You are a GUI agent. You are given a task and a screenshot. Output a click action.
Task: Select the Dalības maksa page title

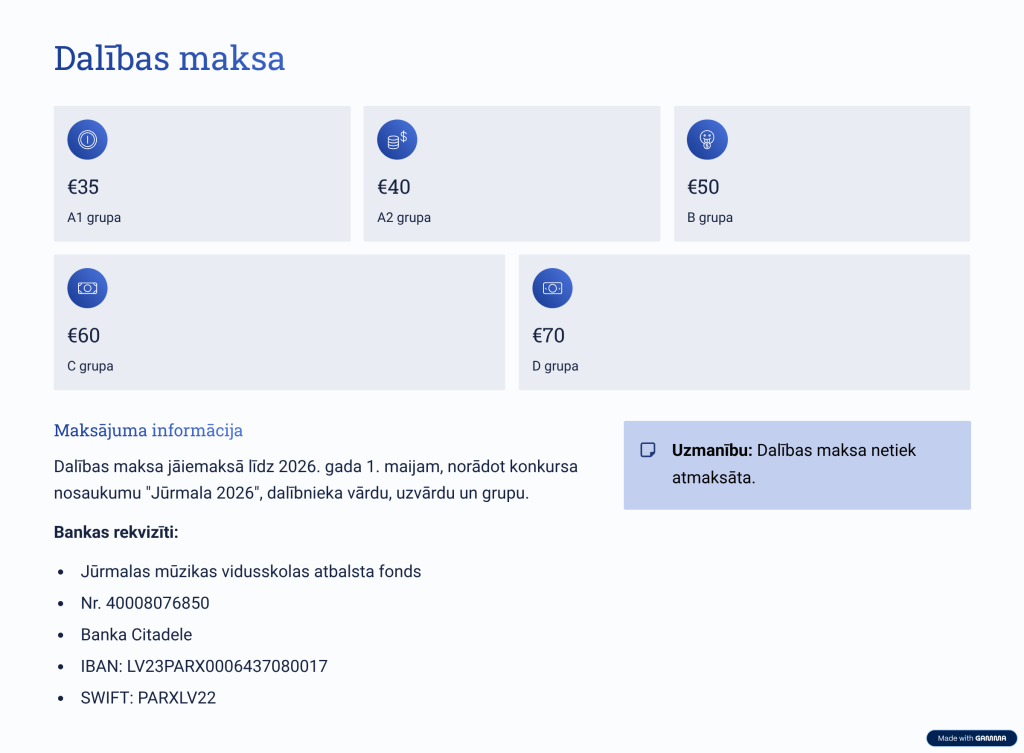(x=169, y=58)
